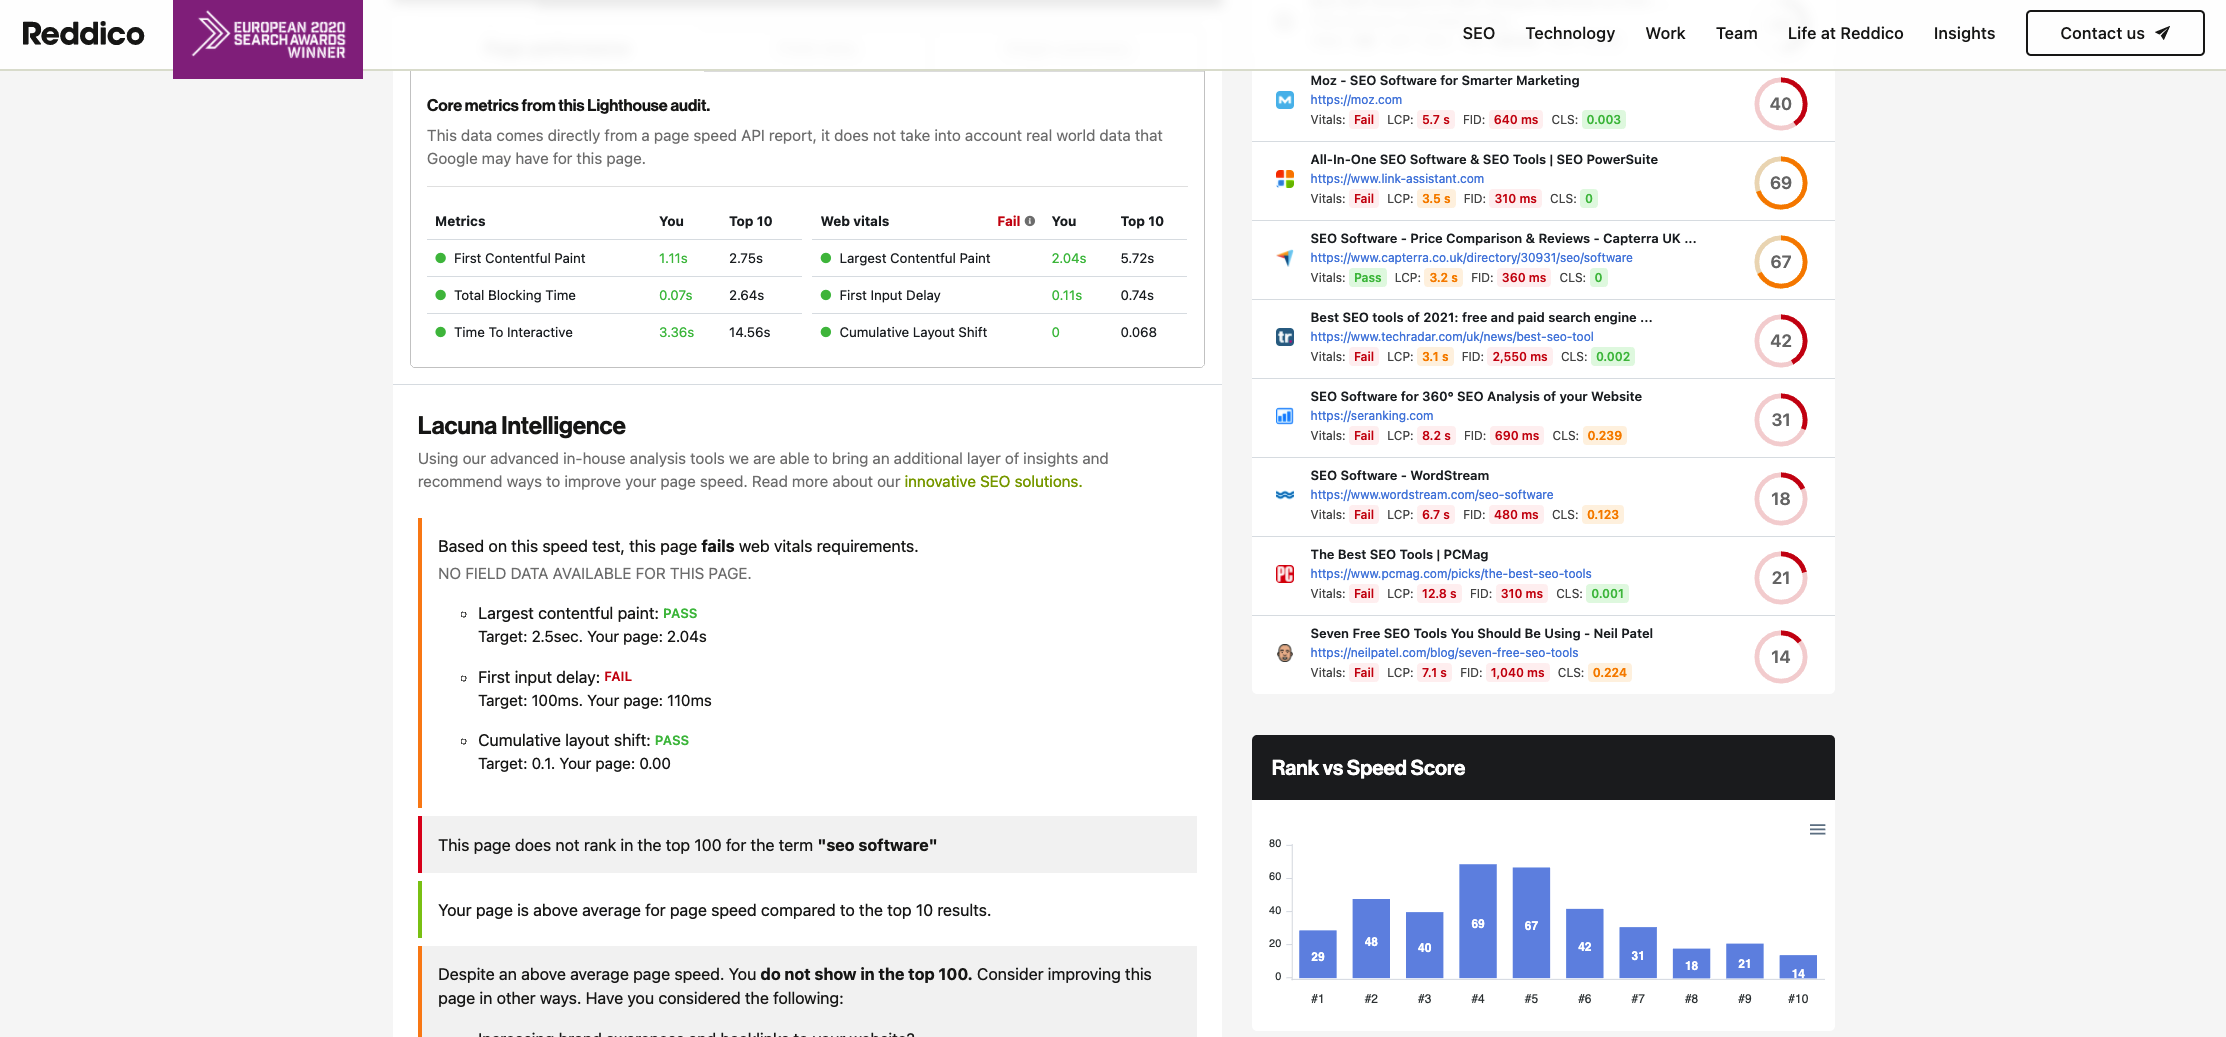Click the PCMag red logo icon
This screenshot has height=1037, width=2226.
pyautogui.click(x=1285, y=575)
